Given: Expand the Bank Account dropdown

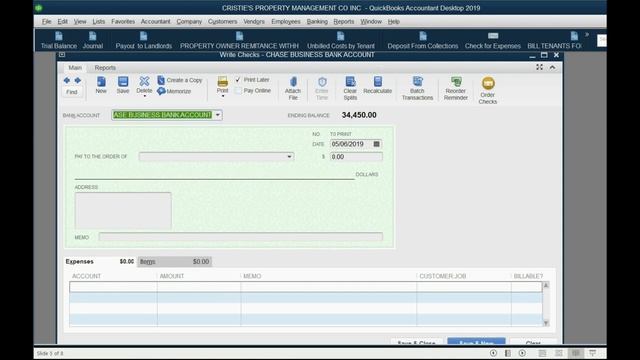Looking at the screenshot, I should click(218, 115).
